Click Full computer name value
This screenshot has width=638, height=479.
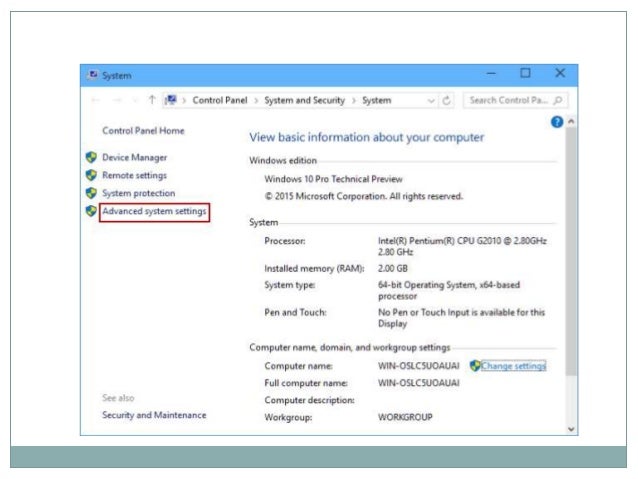pyautogui.click(x=419, y=383)
